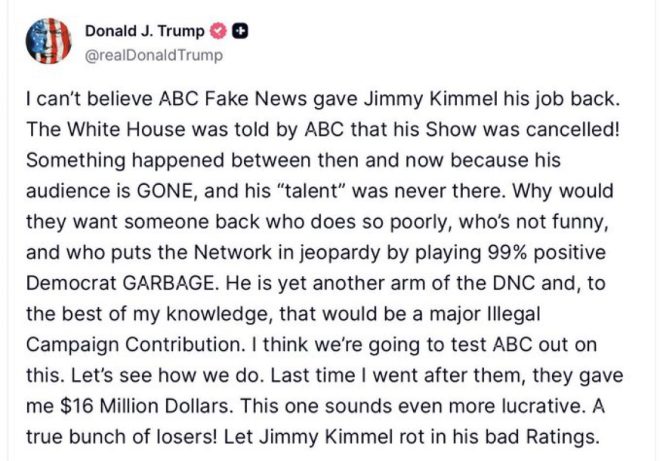Click the red verified checkmark badge
This screenshot has width=660, height=461.
222,31
